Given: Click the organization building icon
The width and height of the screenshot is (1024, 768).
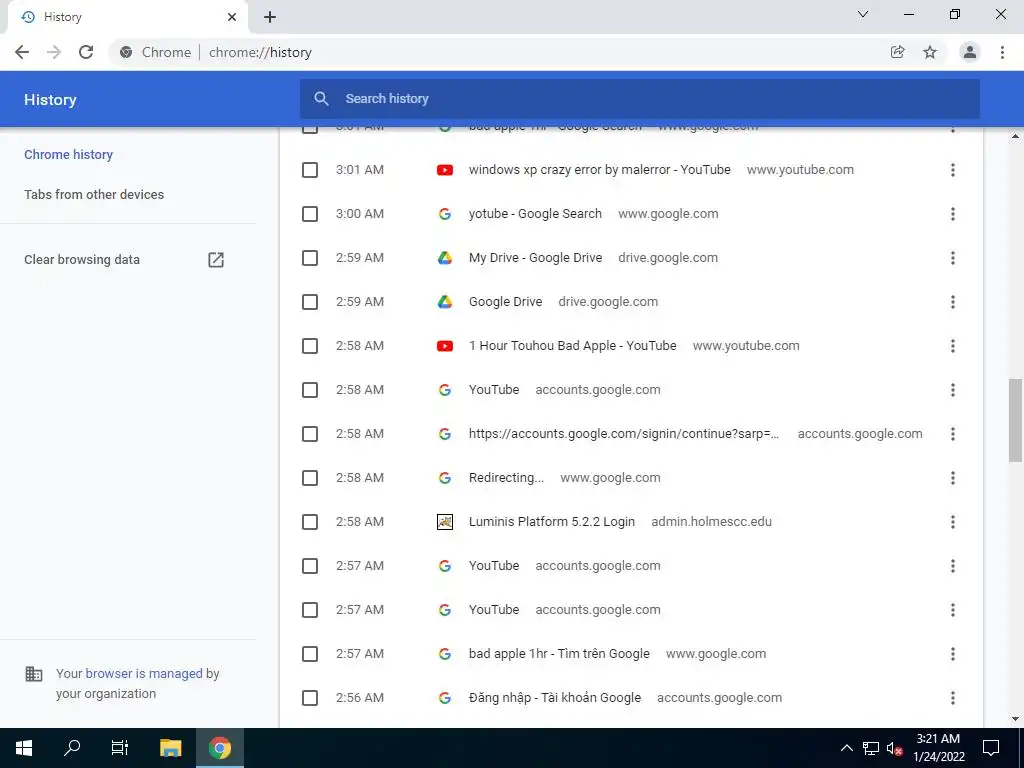Looking at the screenshot, I should click(33, 674).
